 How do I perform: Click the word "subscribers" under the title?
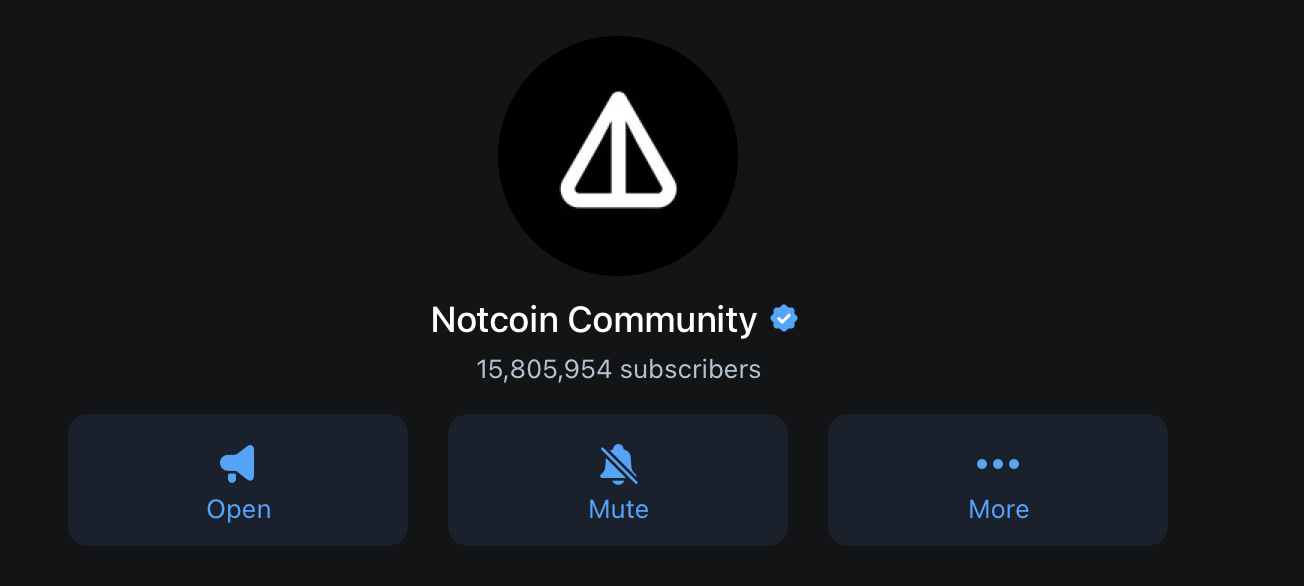pyautogui.click(x=690, y=369)
